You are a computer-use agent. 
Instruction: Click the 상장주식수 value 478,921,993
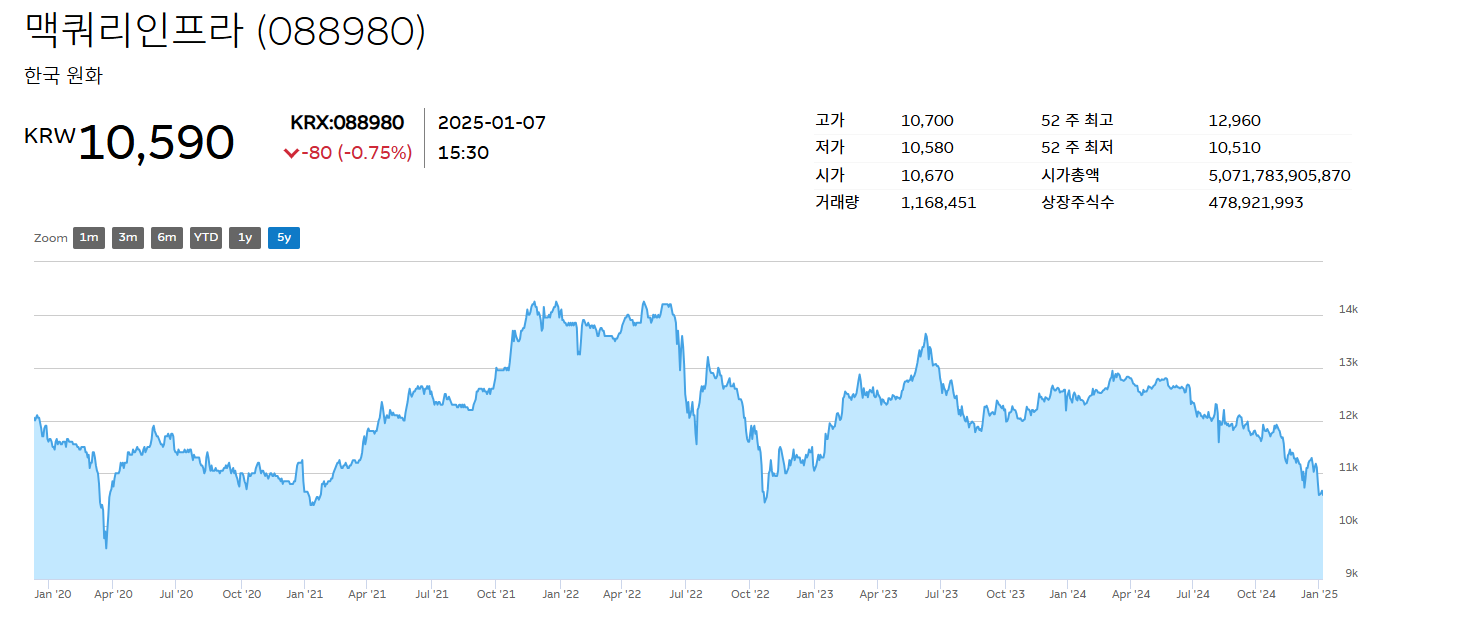tap(1255, 203)
